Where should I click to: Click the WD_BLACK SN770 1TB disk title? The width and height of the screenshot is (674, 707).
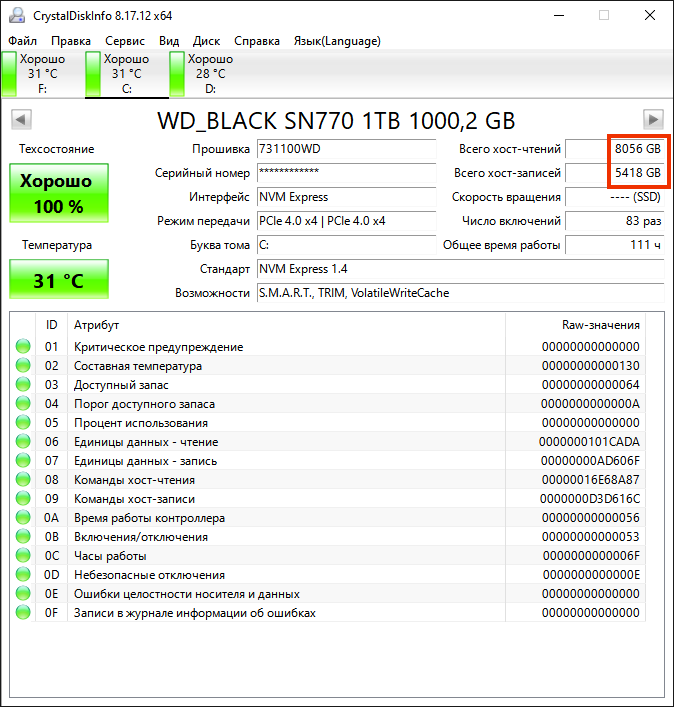coord(336,120)
